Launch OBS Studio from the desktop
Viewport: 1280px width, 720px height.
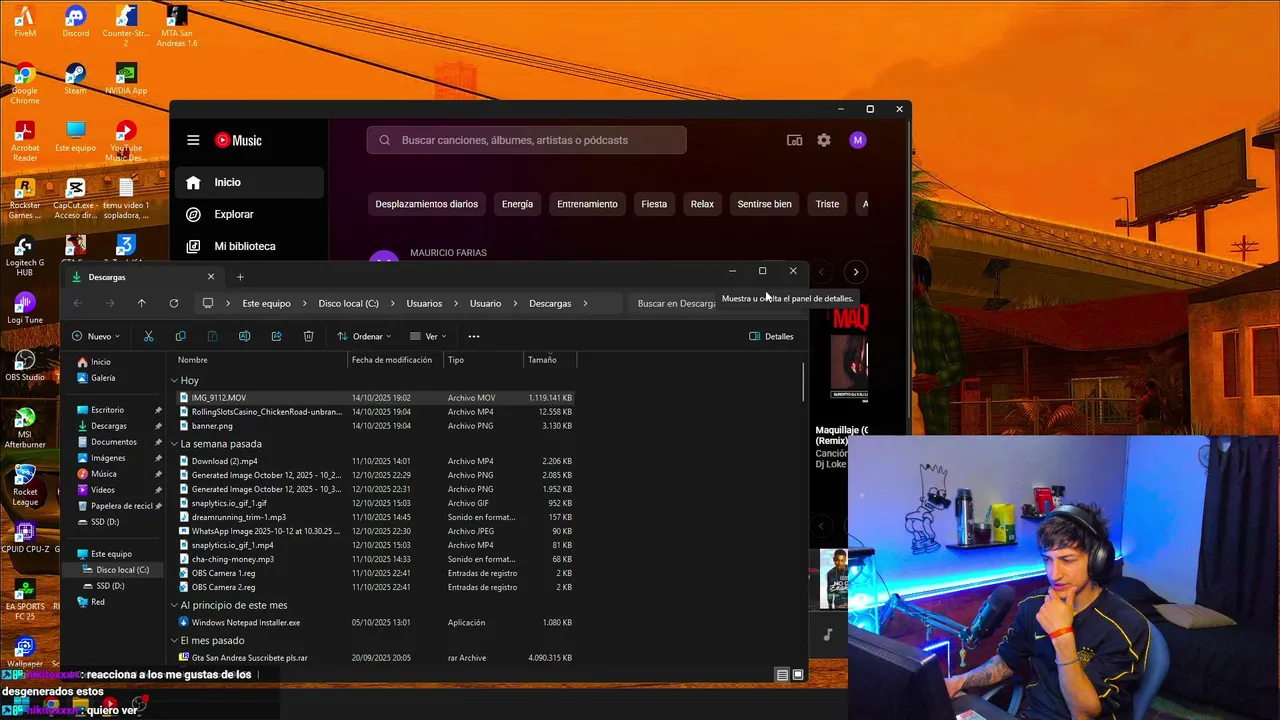coord(25,365)
